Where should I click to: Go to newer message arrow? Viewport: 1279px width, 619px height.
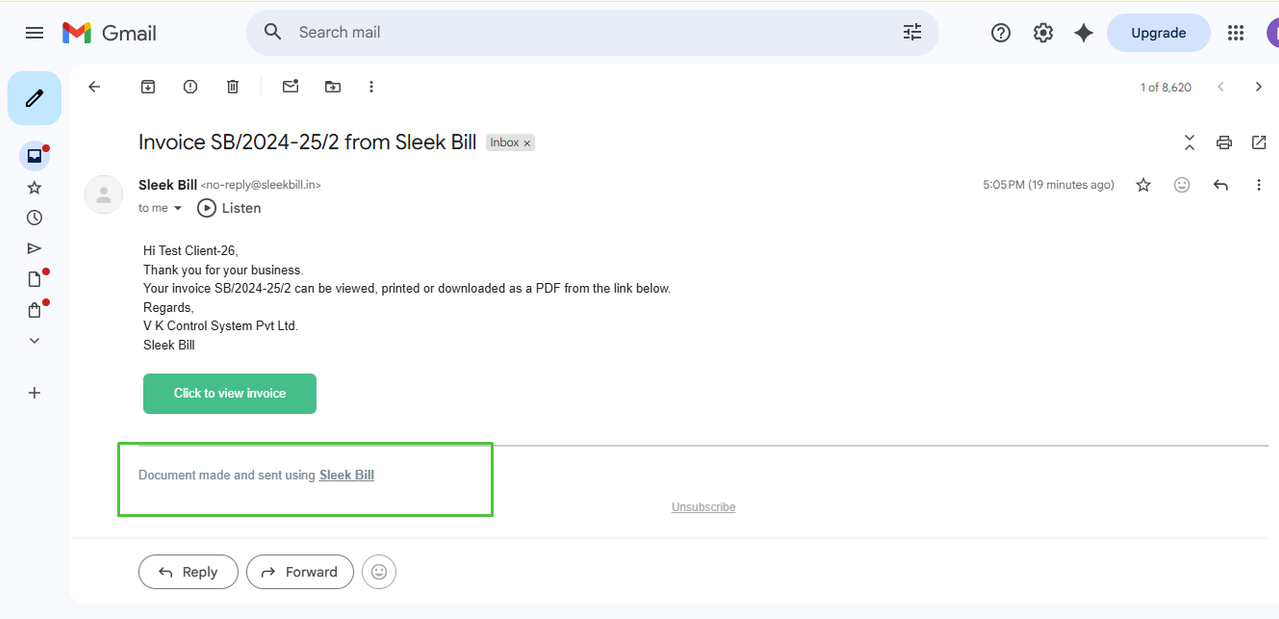tap(1220, 87)
